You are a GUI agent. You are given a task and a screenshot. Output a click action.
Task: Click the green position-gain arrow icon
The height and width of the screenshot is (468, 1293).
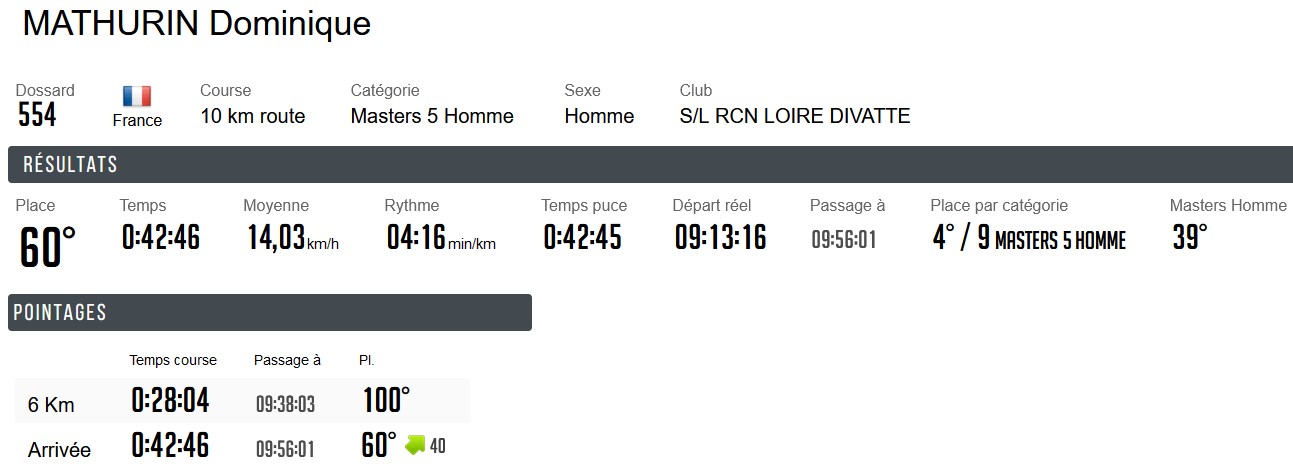415,445
